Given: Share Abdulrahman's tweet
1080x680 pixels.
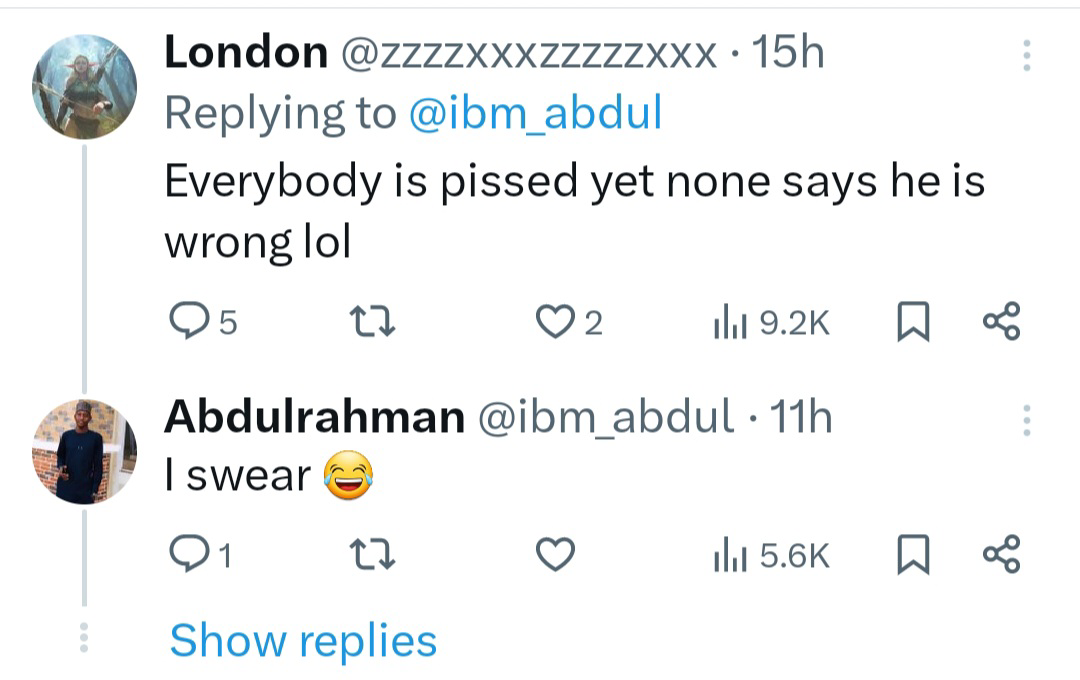Looking at the screenshot, I should [1001, 556].
